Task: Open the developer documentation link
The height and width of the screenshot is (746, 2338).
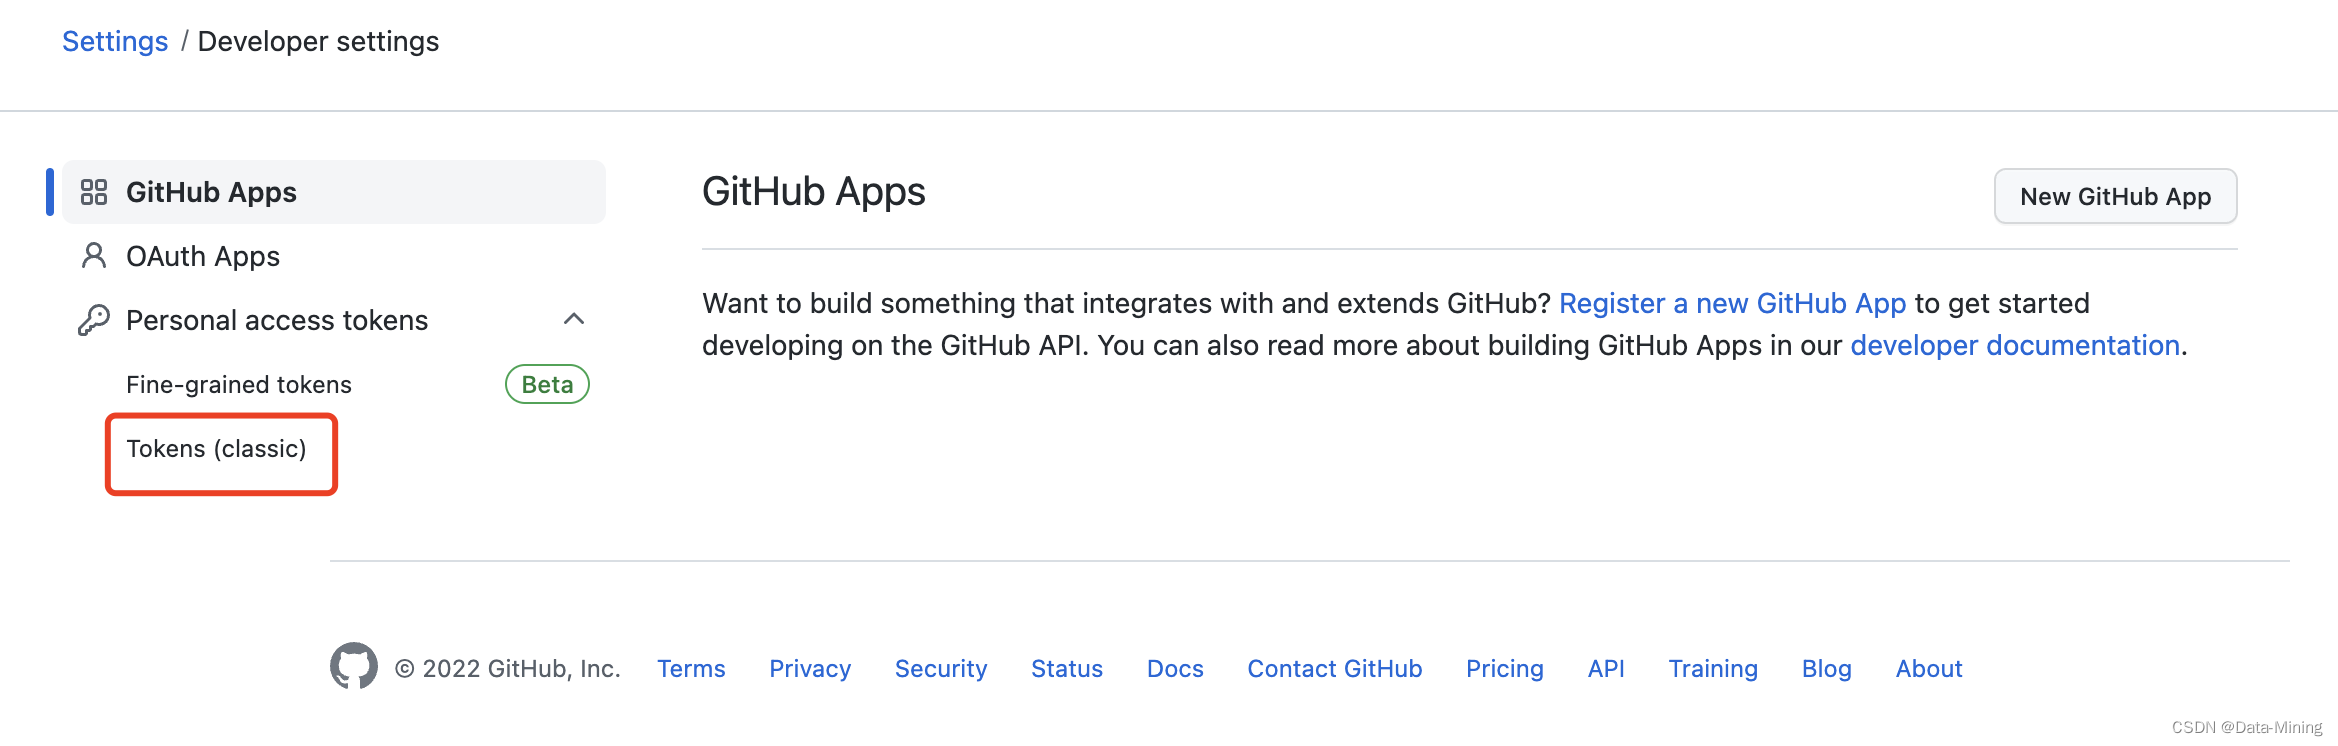Action: (2014, 345)
